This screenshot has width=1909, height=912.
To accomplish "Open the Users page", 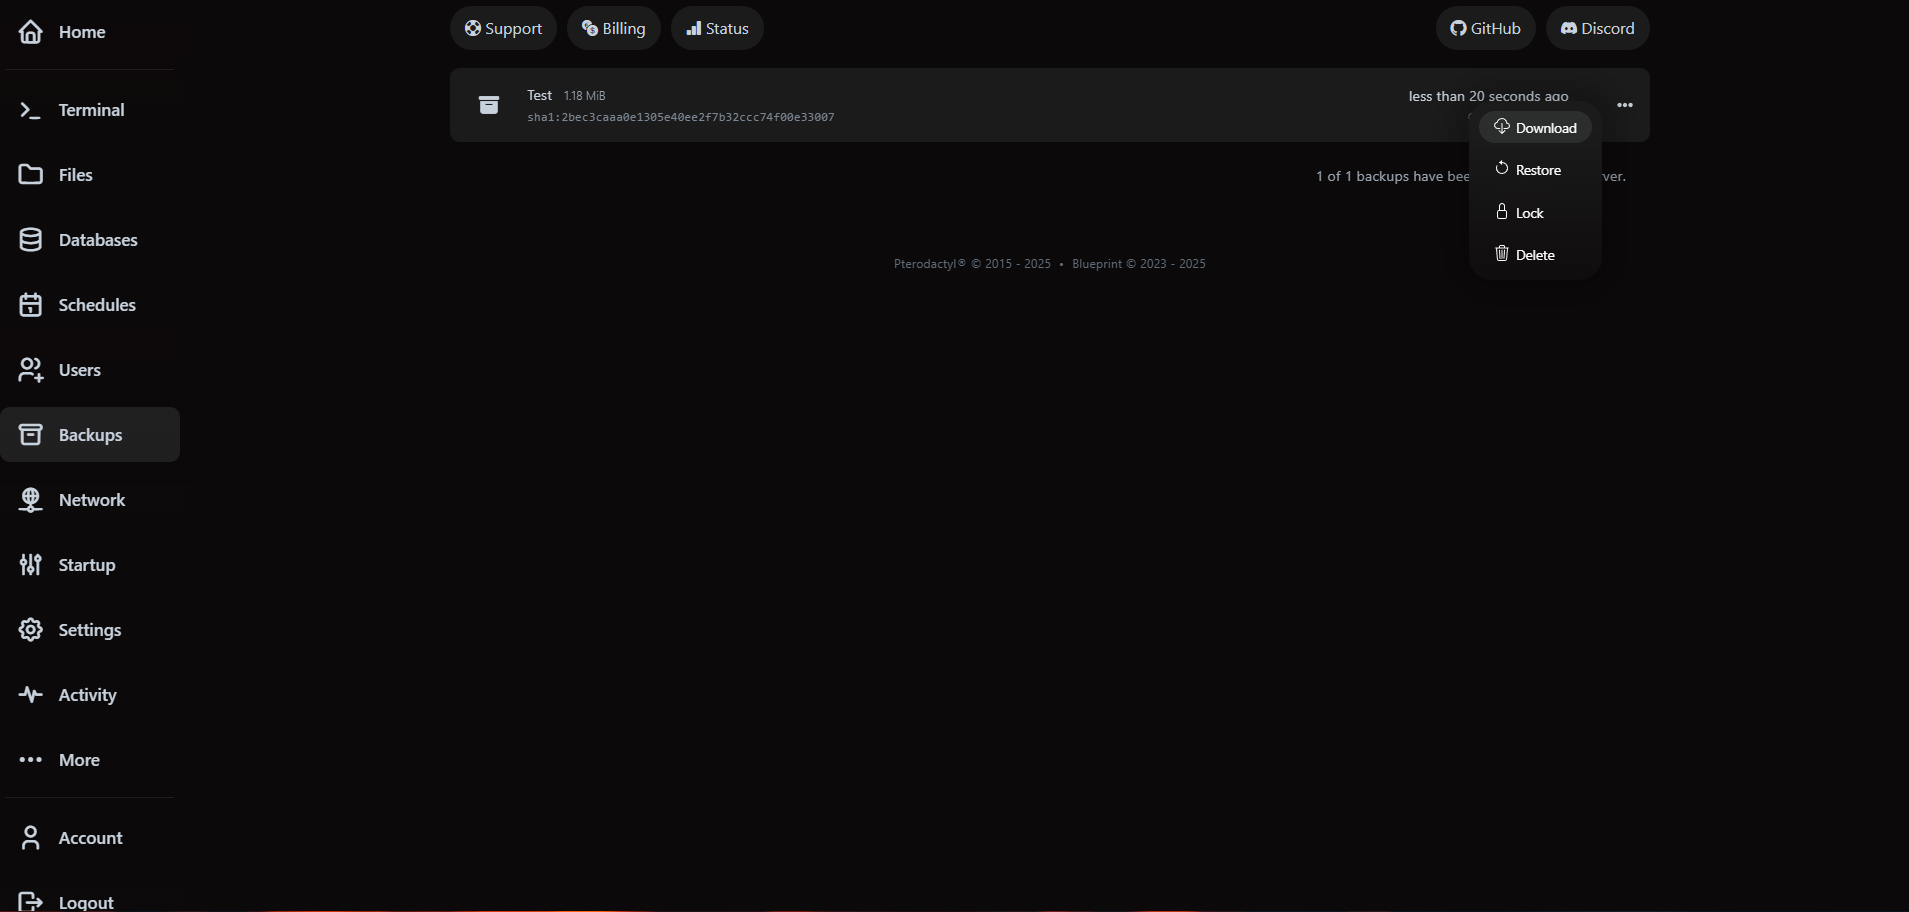I will (79, 369).
